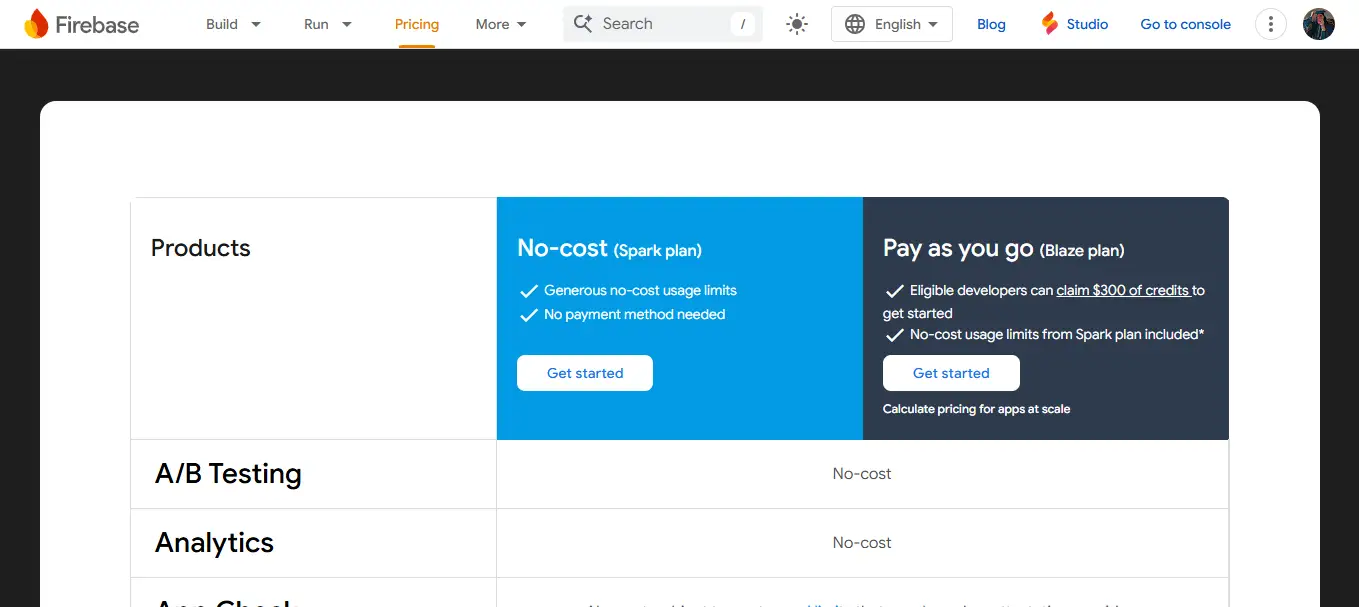Click Get started under Spark plan
Screen dimensions: 1359x607
[585, 373]
